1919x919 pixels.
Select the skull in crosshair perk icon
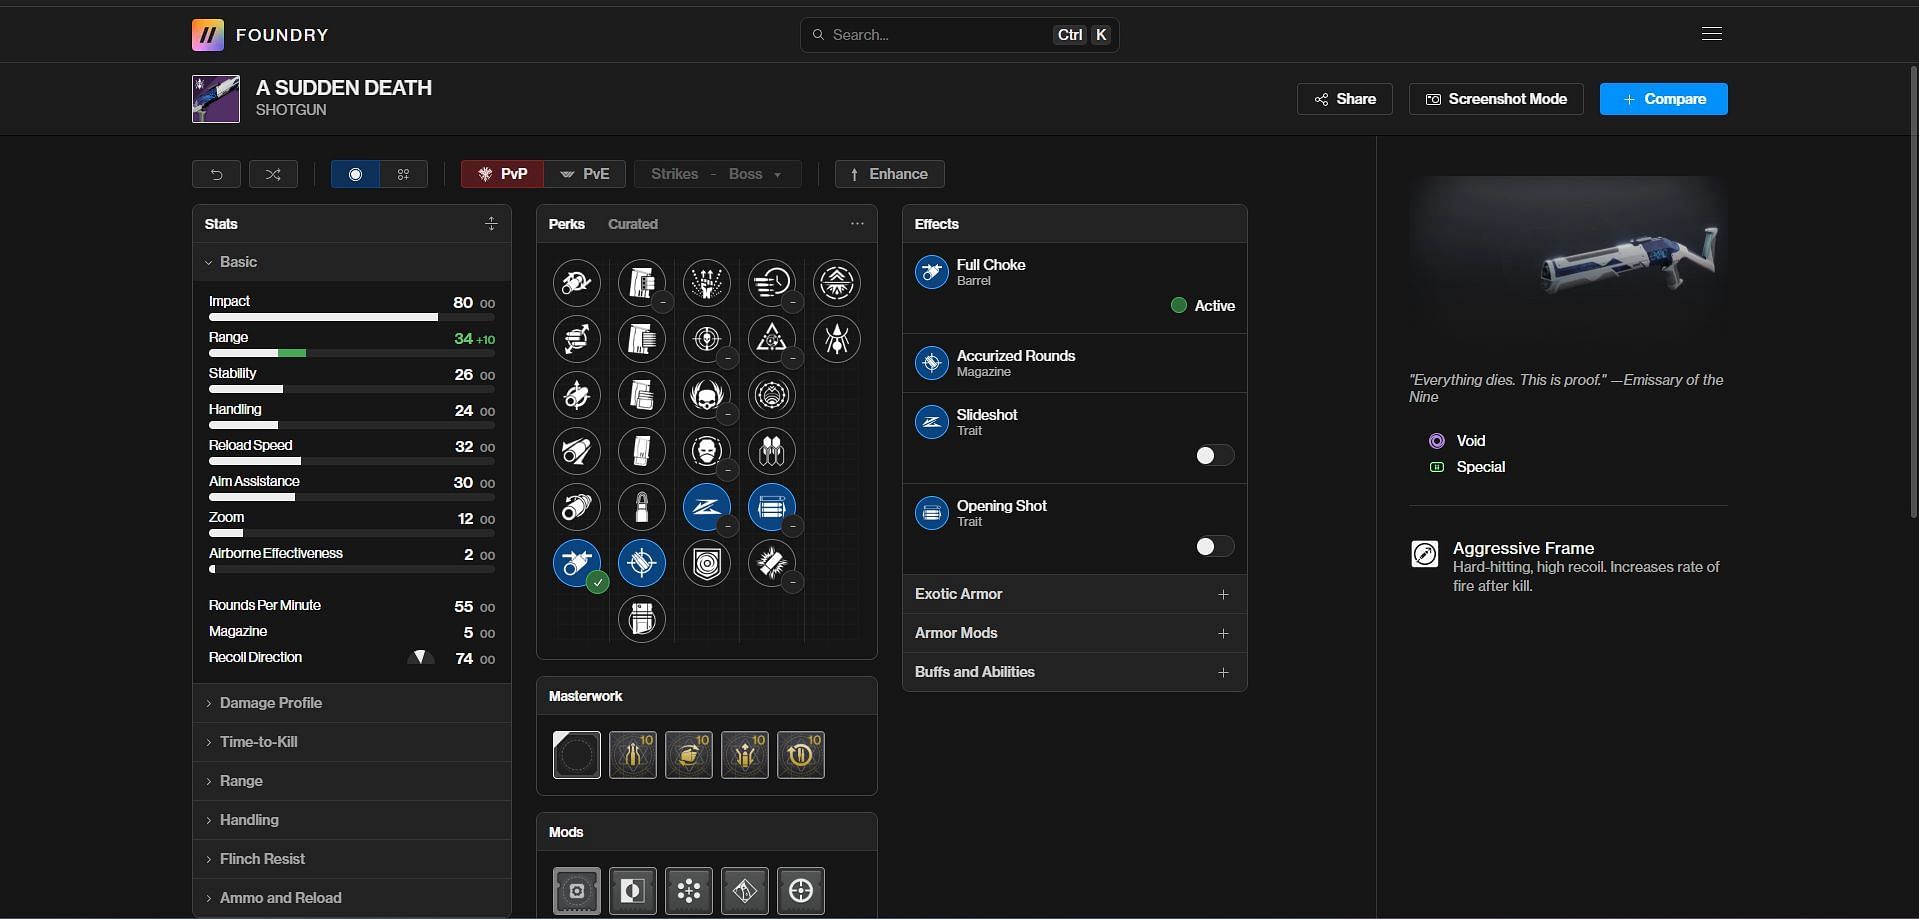point(707,339)
